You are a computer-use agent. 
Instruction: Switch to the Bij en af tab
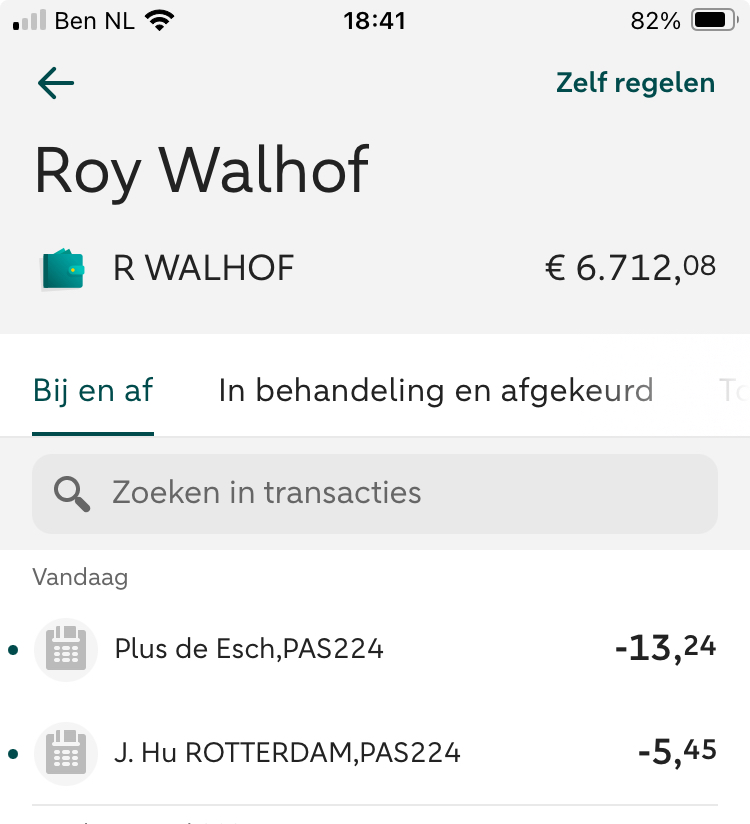coord(93,390)
